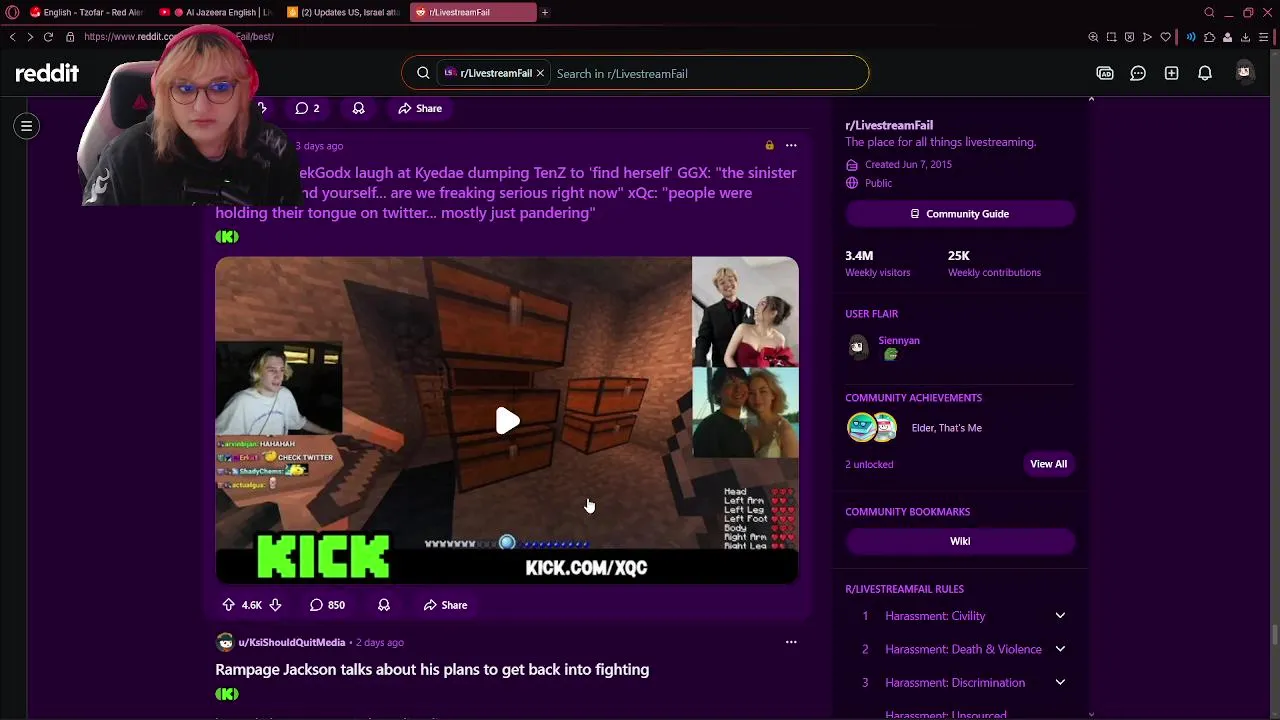Open the browser's My Flow send icon
The height and width of the screenshot is (720, 1280).
(x=1147, y=37)
